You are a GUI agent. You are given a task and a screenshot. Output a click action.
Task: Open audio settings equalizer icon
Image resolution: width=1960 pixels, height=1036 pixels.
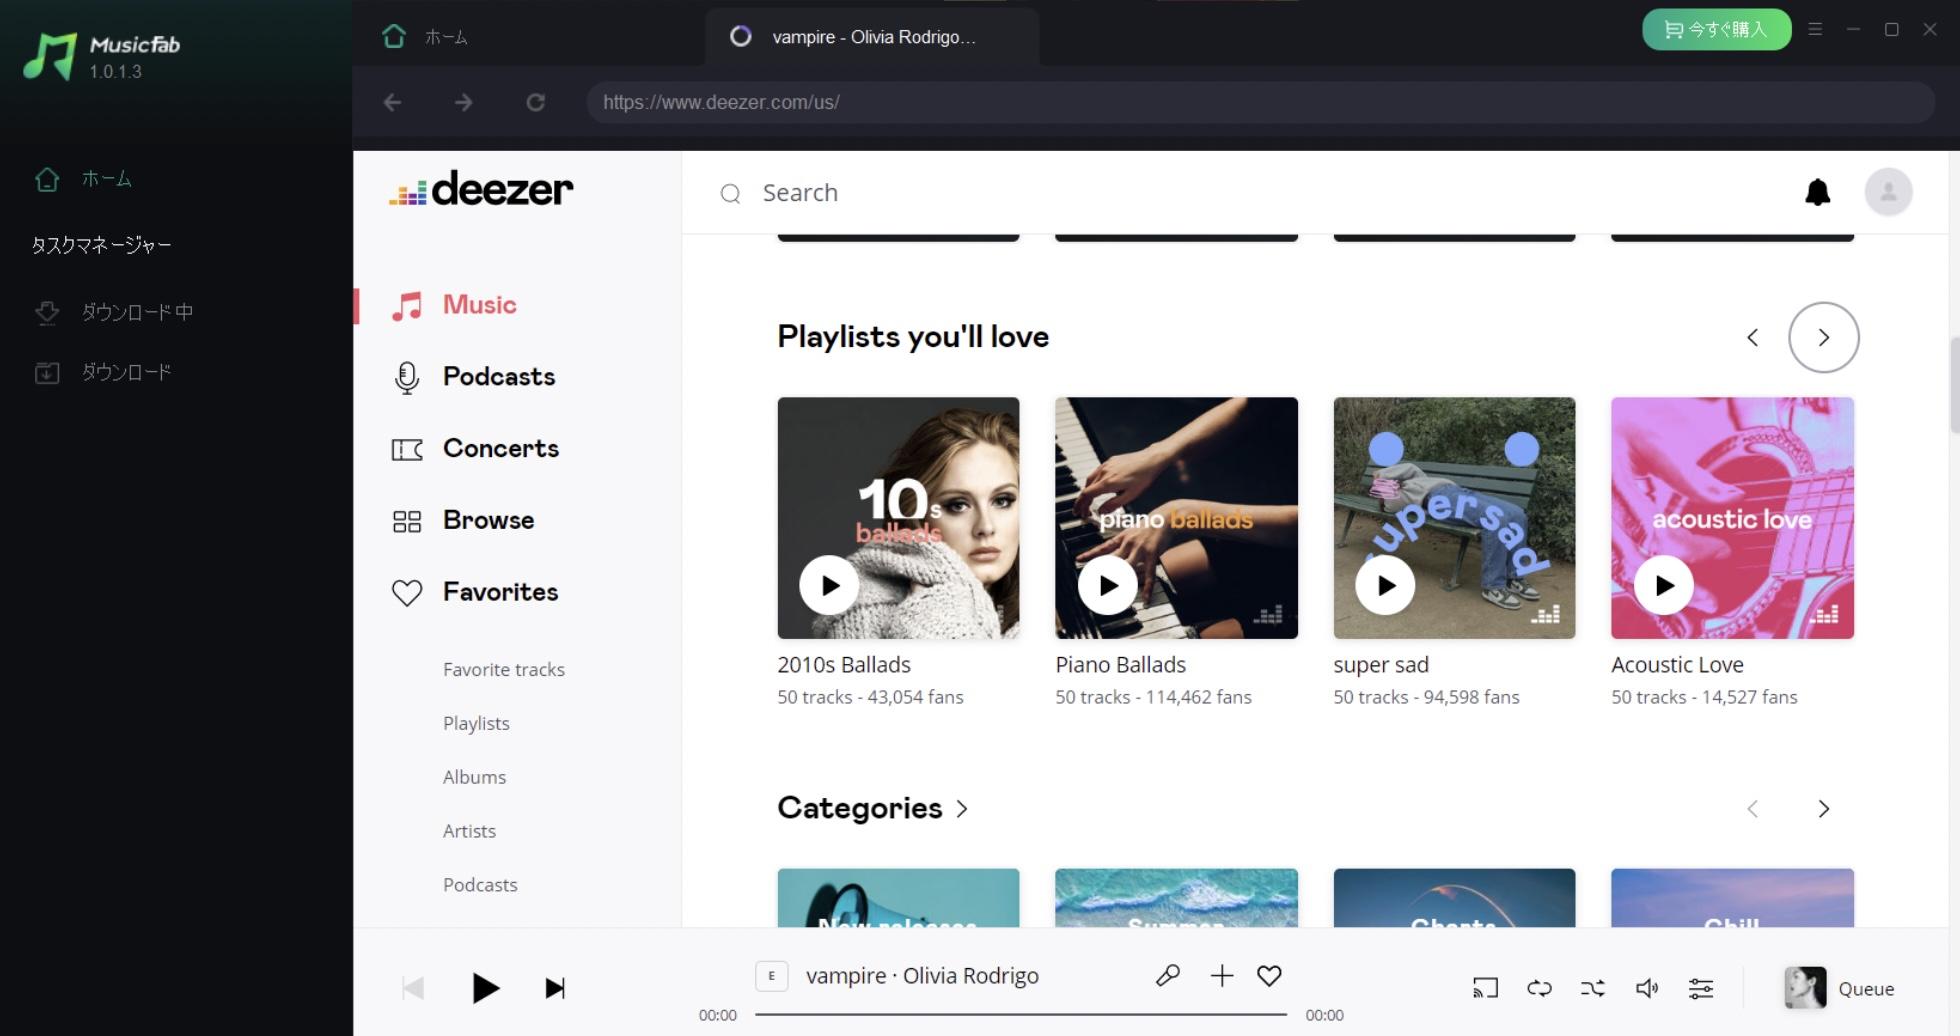1700,989
